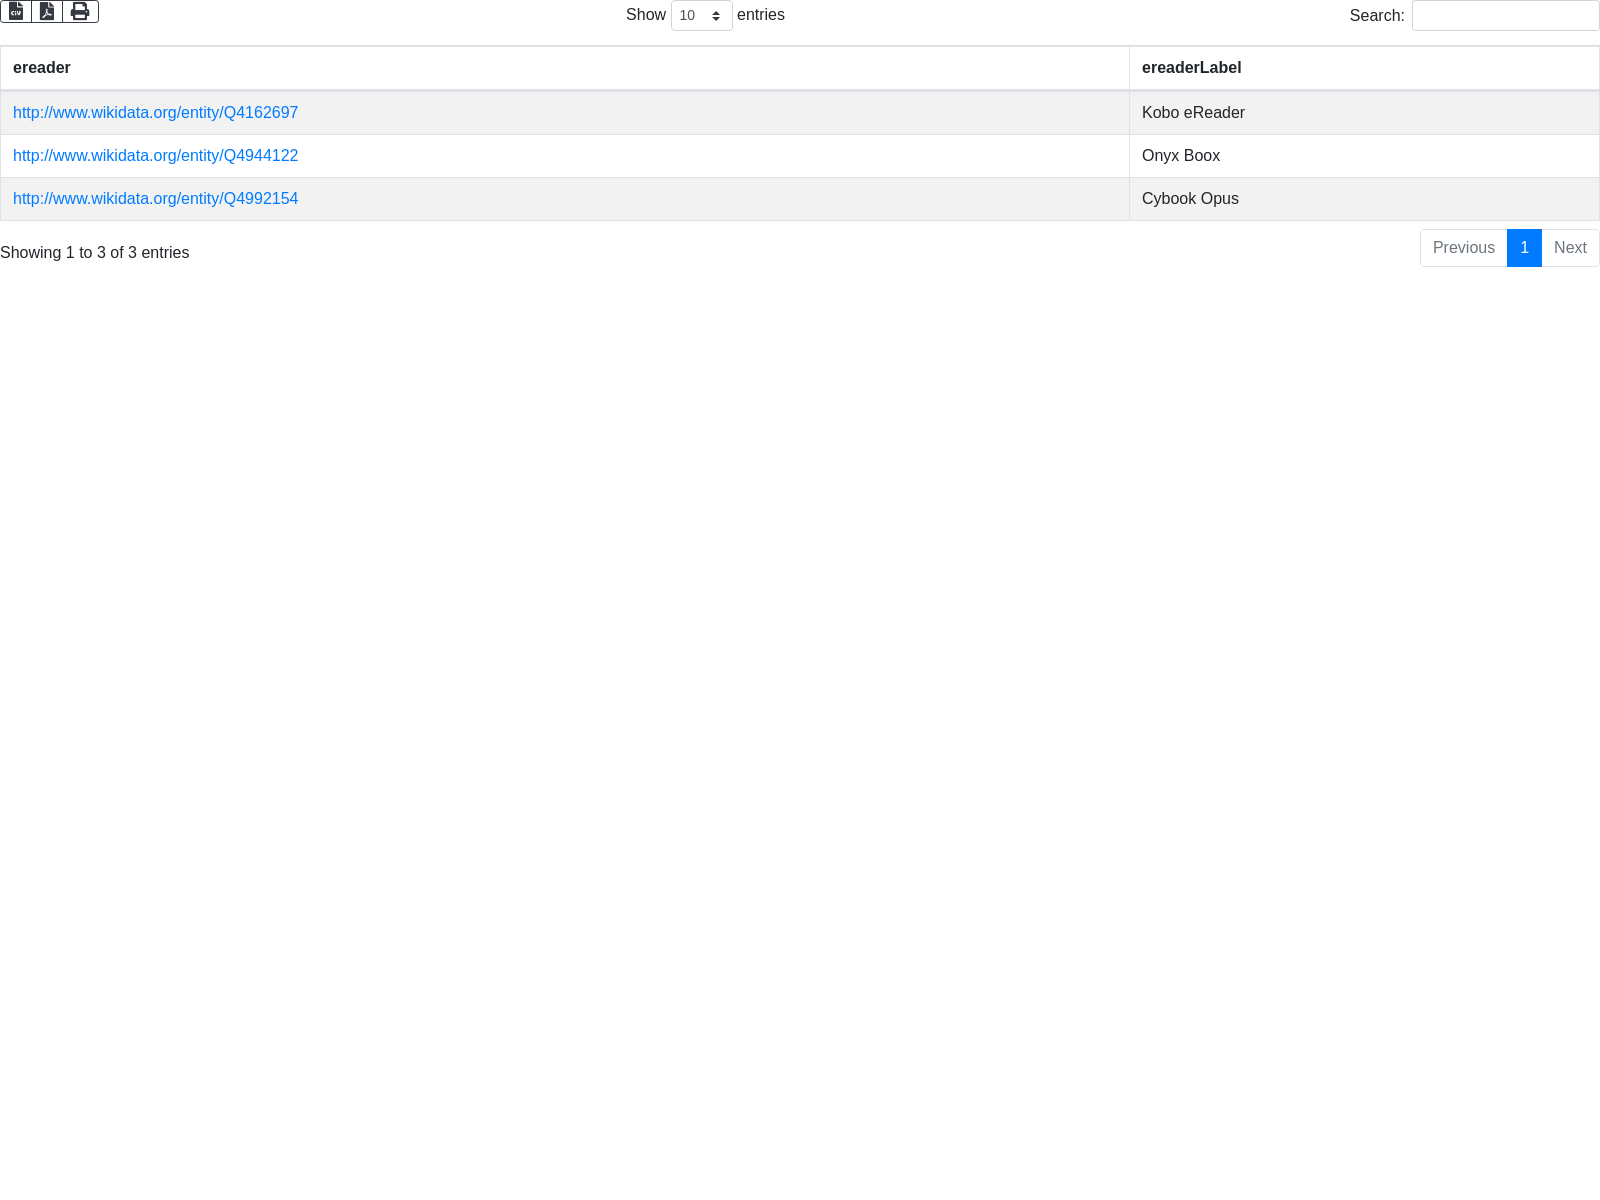
Task: Click the Show label beside entries dropdown
Action: (645, 15)
